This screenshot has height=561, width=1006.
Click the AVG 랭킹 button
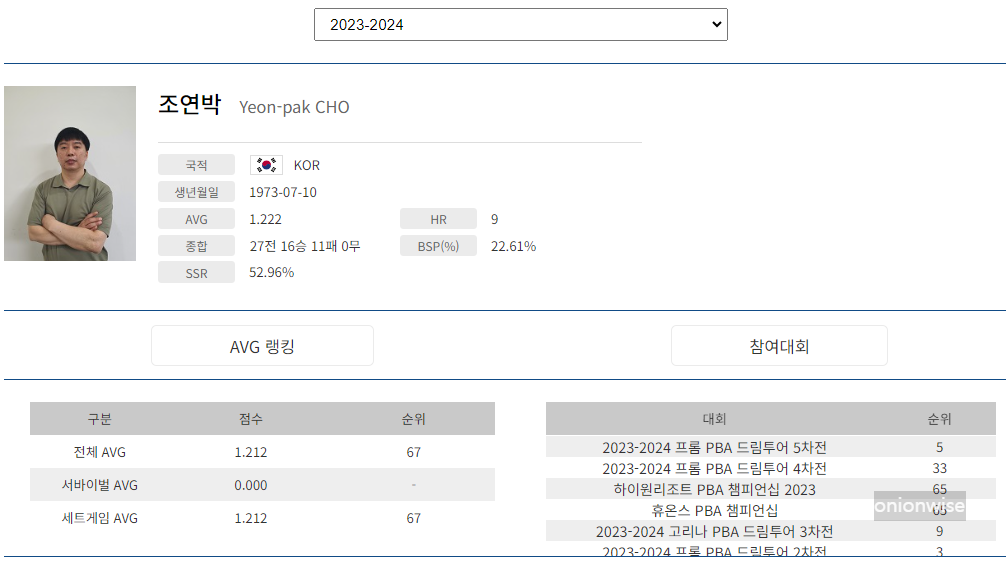[262, 346]
